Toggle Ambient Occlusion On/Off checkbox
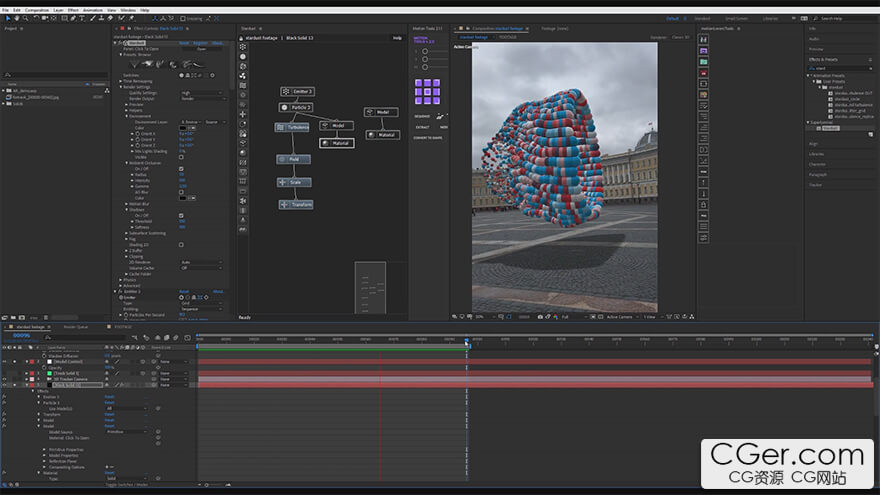880x495 pixels. tap(181, 169)
